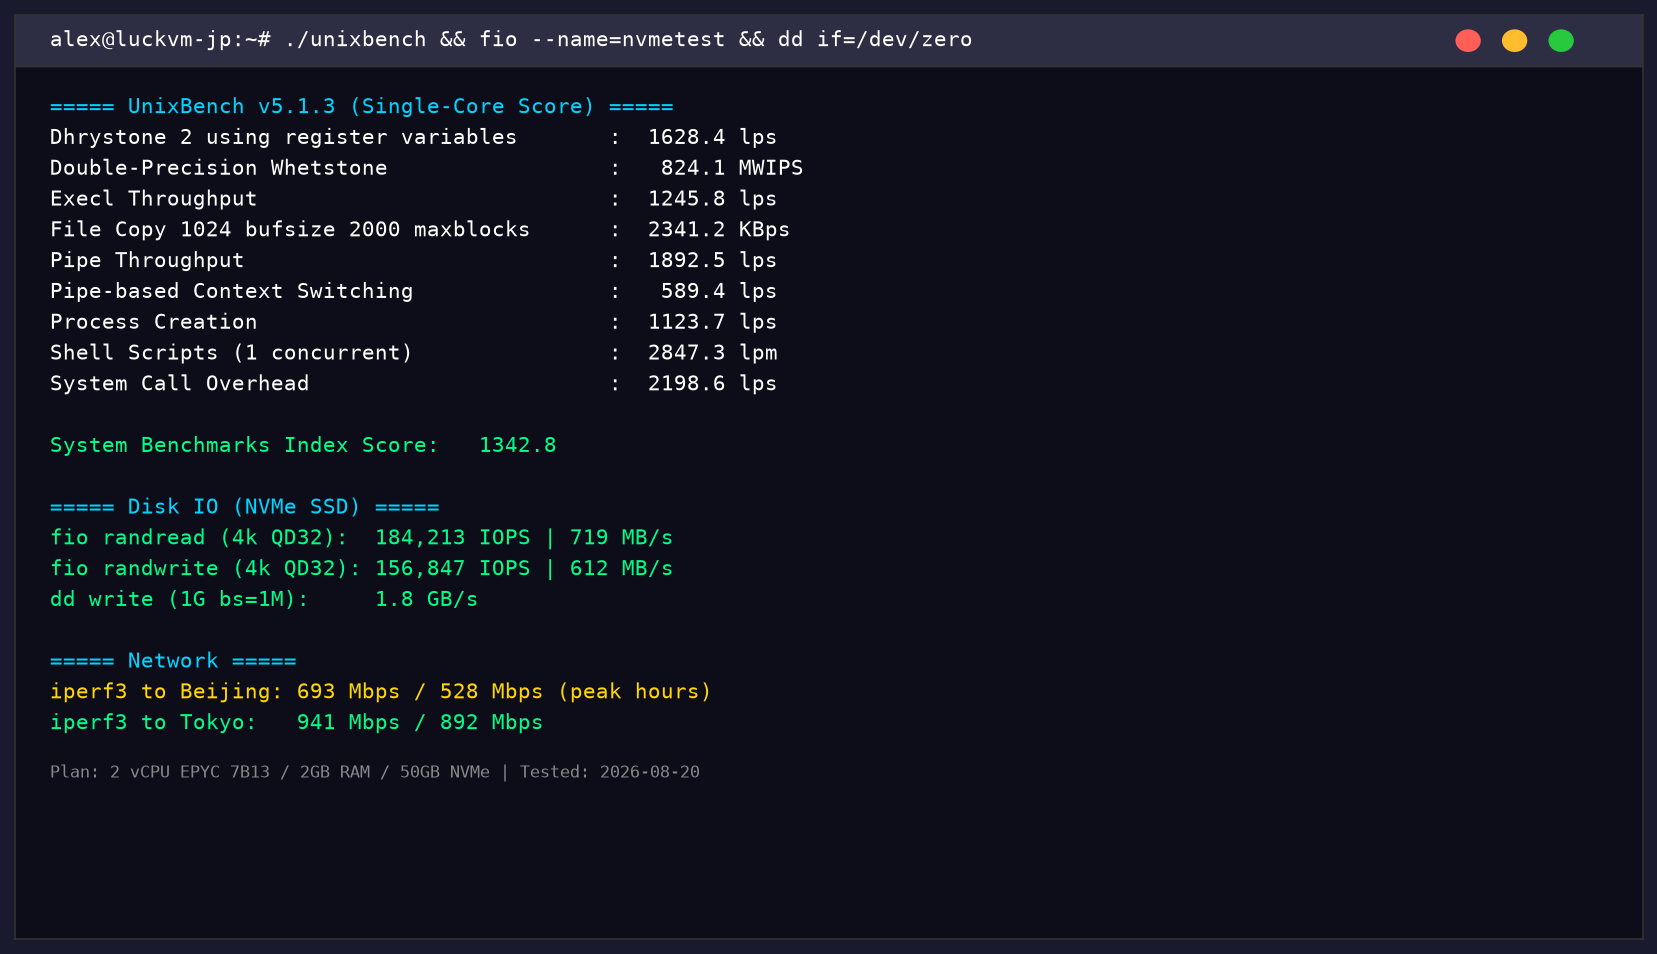Click the File Copy 1024 bufsize row
The width and height of the screenshot is (1657, 954).
click(x=420, y=230)
